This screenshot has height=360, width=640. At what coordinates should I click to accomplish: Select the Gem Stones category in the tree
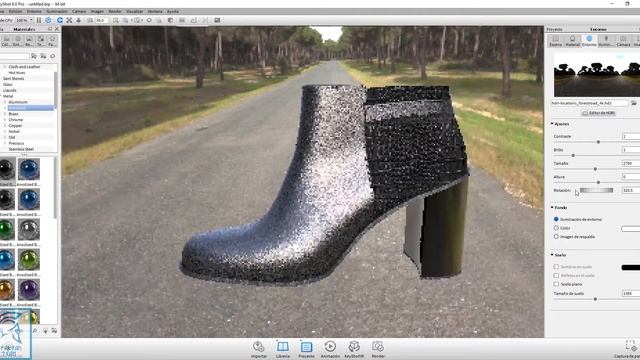click(13, 78)
